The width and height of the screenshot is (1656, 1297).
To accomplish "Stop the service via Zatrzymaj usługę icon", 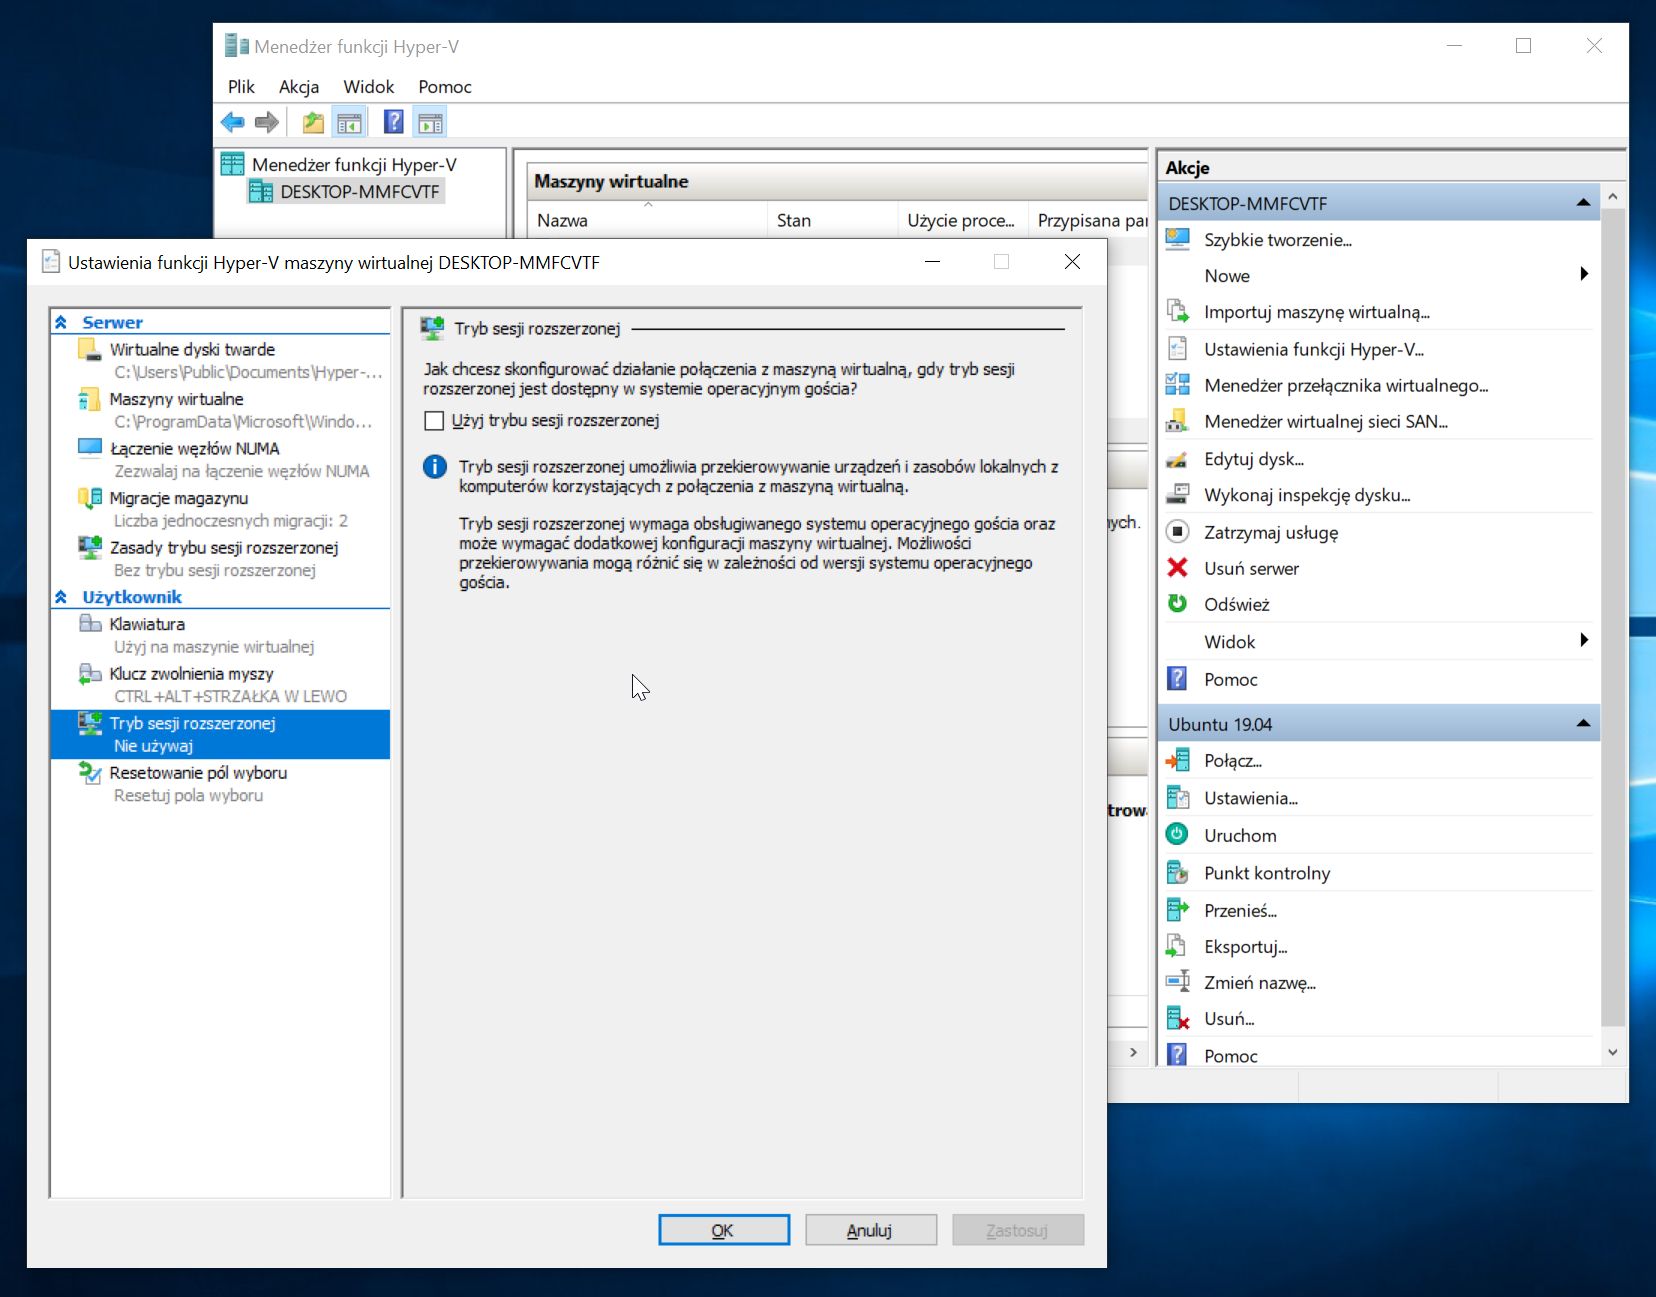I will [x=1177, y=531].
